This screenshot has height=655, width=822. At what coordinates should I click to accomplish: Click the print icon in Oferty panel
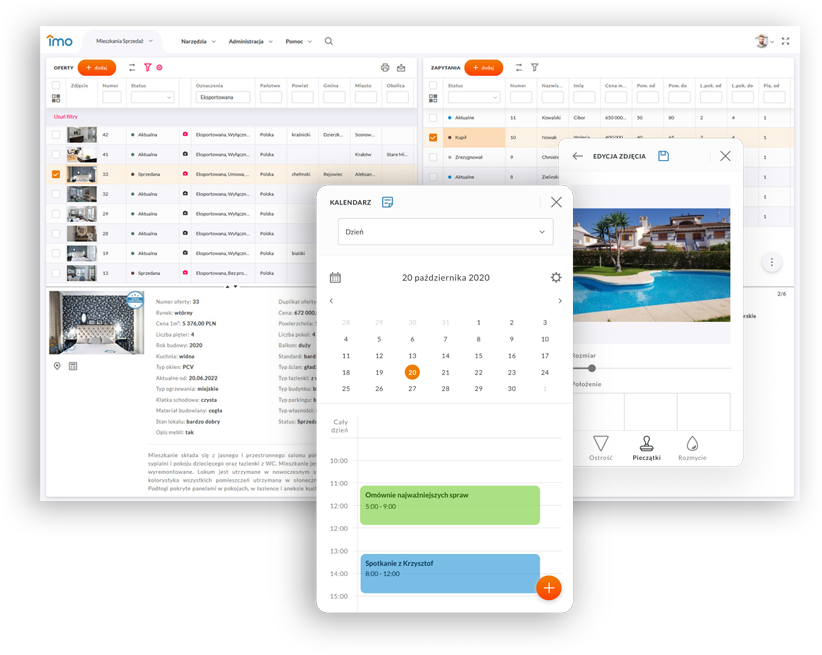pos(385,68)
